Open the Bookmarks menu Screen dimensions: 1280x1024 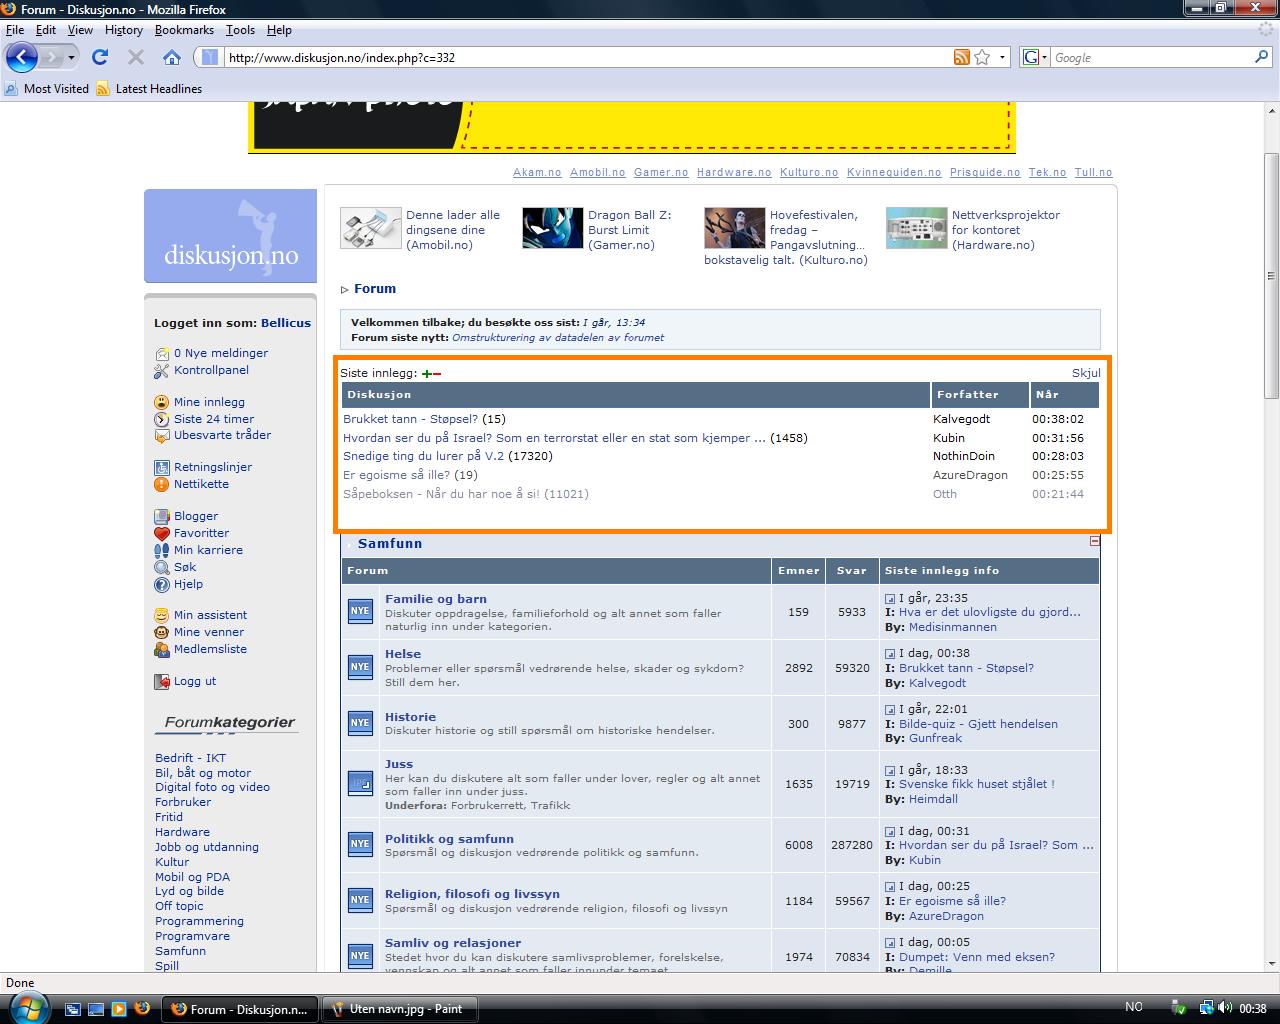coord(184,30)
